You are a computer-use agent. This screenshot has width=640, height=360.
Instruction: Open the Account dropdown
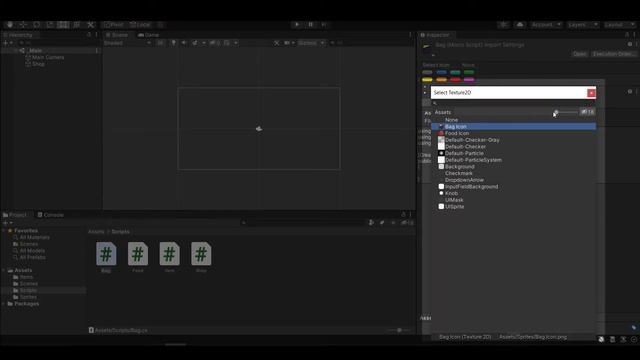click(546, 24)
